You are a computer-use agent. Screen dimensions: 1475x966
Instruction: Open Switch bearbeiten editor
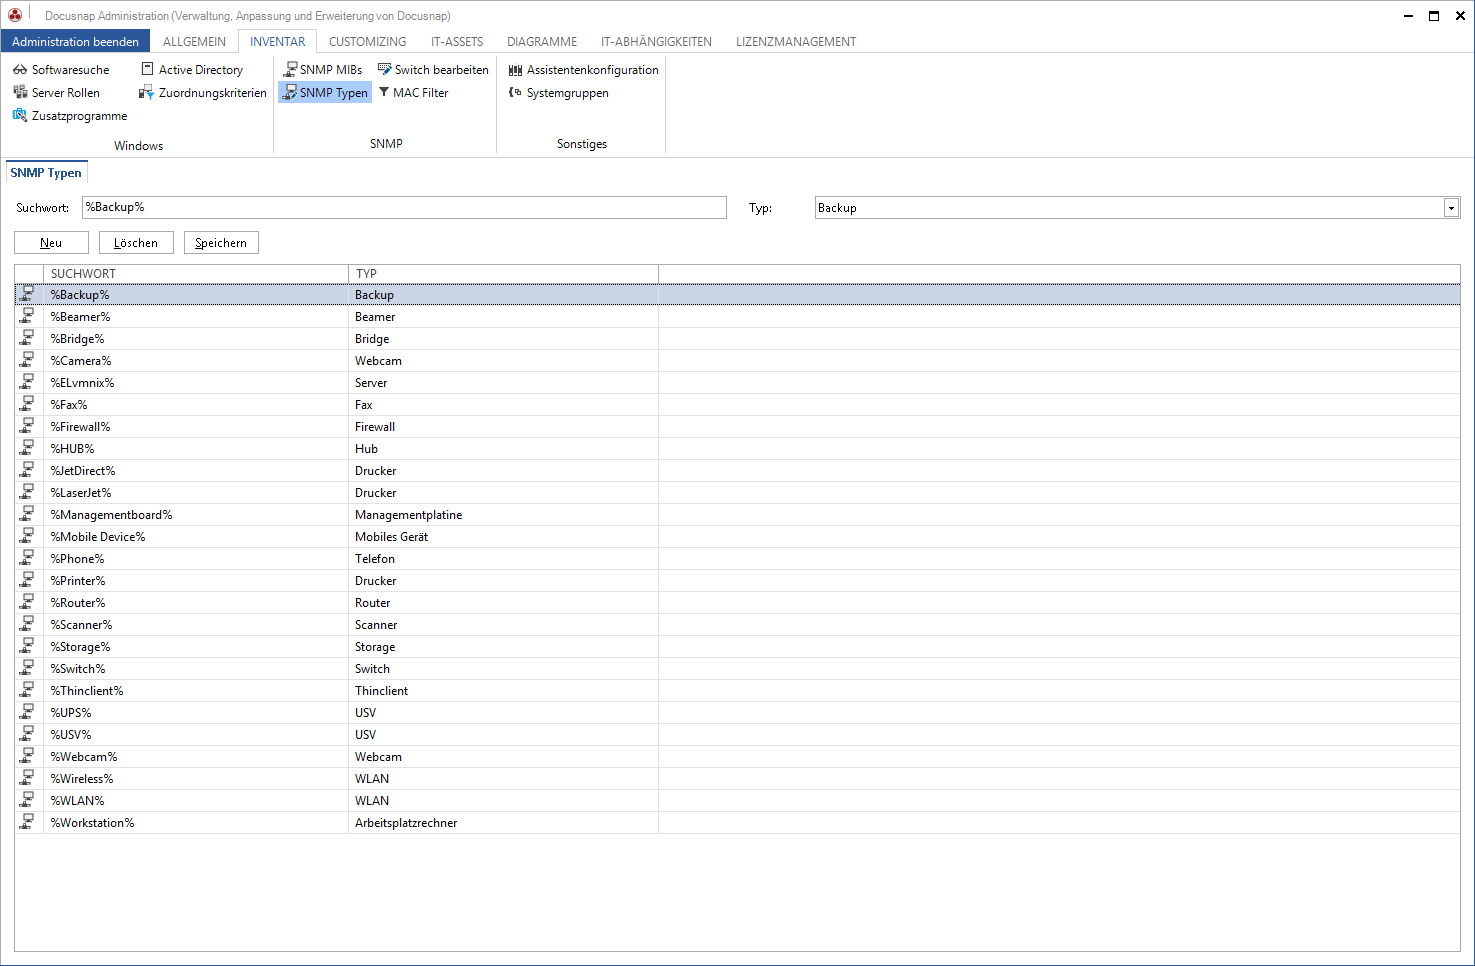pyautogui.click(x=433, y=70)
